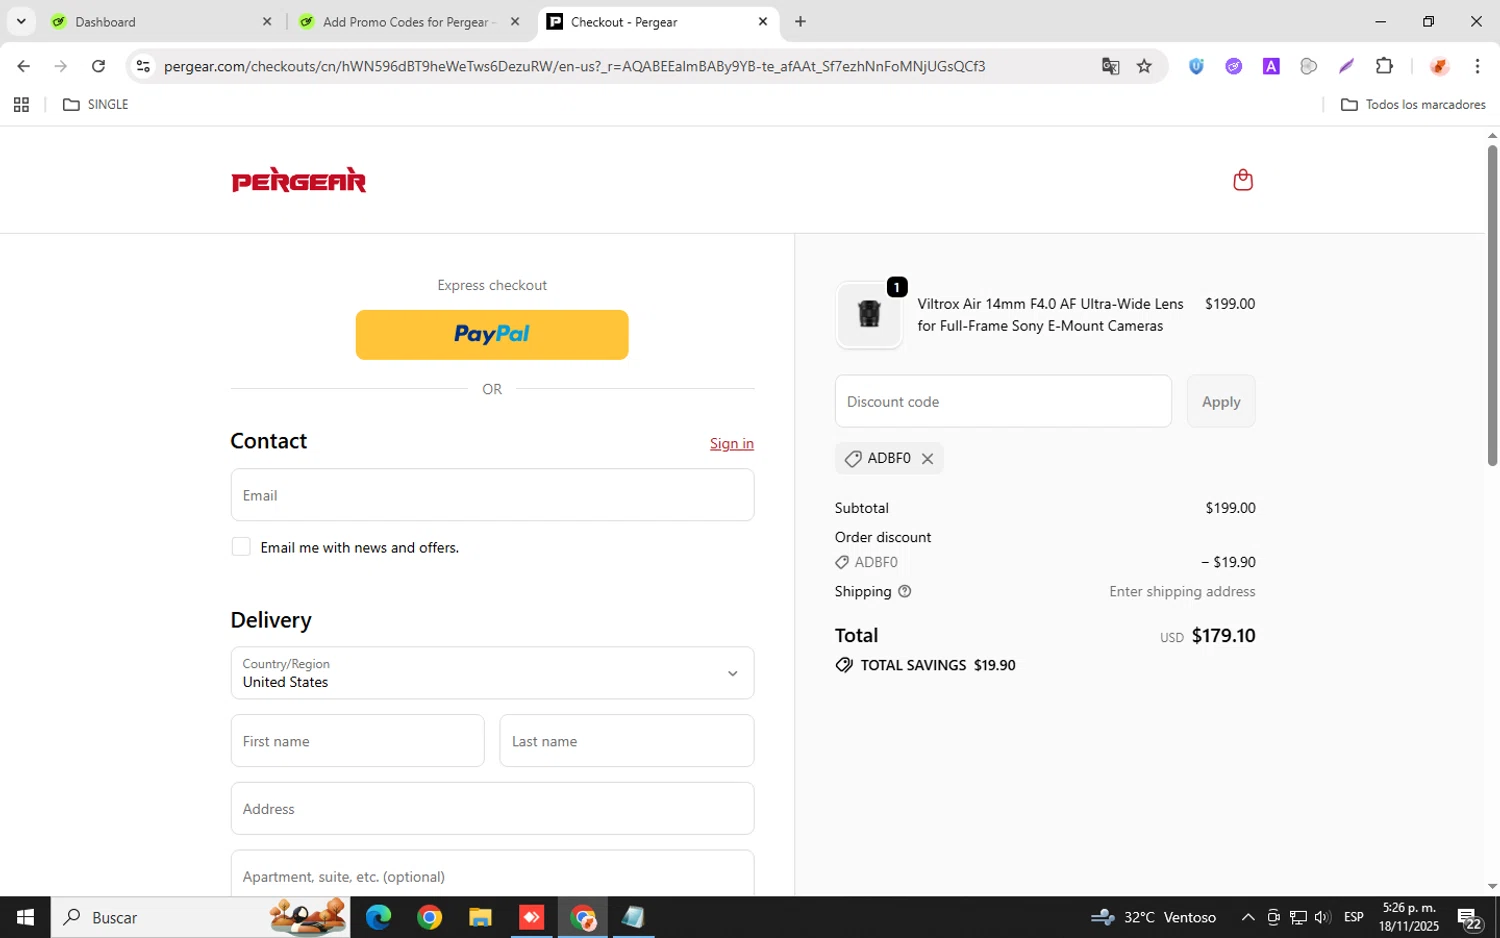This screenshot has height=938, width=1500.
Task: Click the Total amount $179.10
Action: (x=1223, y=636)
